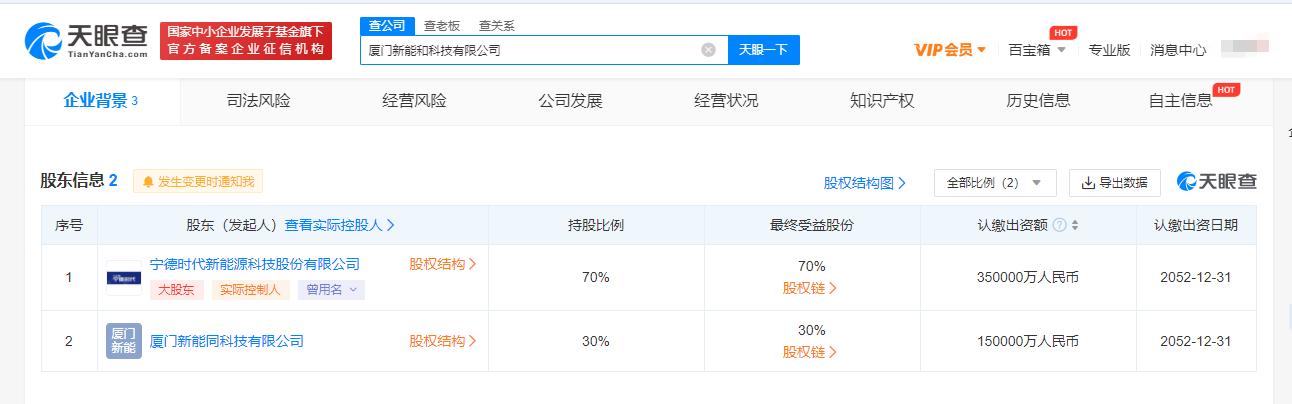Switch to the 司法风险 tab
This screenshot has height=404, width=1292.
coord(258,100)
